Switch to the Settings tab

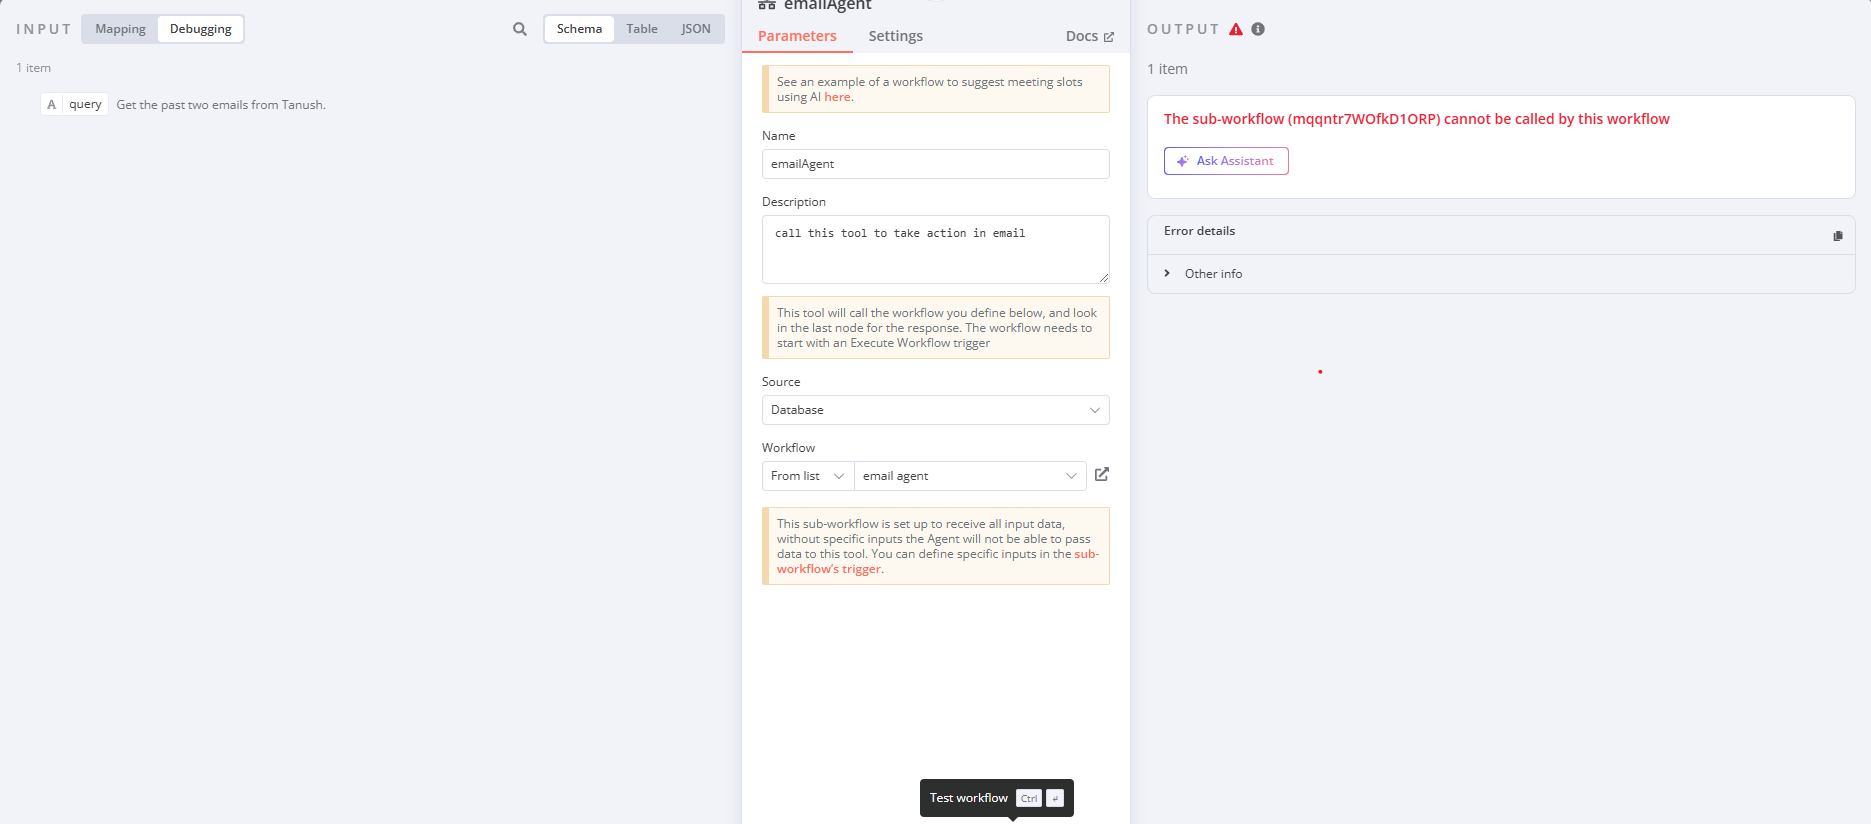pos(895,35)
